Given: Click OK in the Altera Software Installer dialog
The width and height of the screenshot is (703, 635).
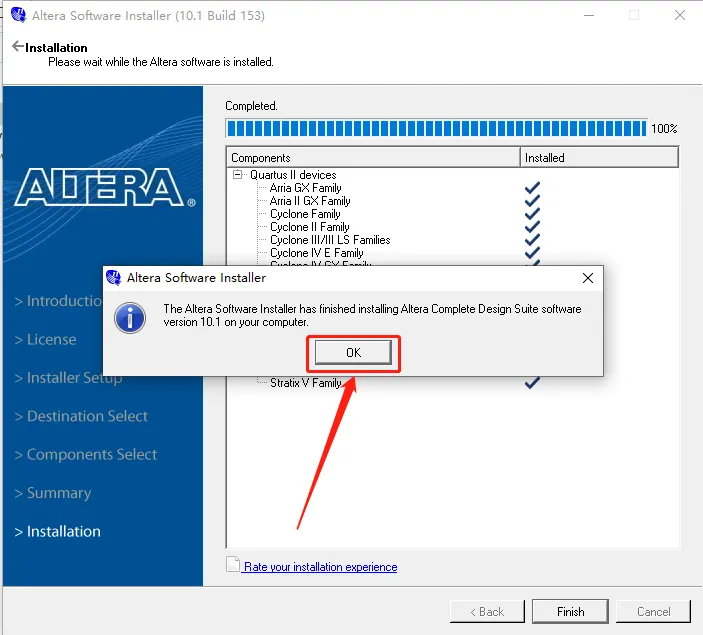Looking at the screenshot, I should (353, 352).
